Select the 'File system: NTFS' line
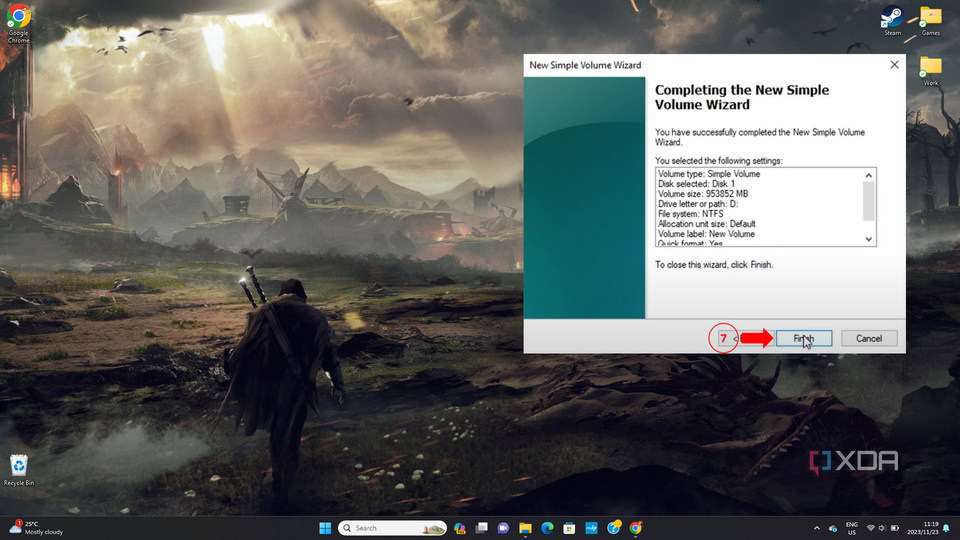Image resolution: width=960 pixels, height=540 pixels. click(691, 214)
